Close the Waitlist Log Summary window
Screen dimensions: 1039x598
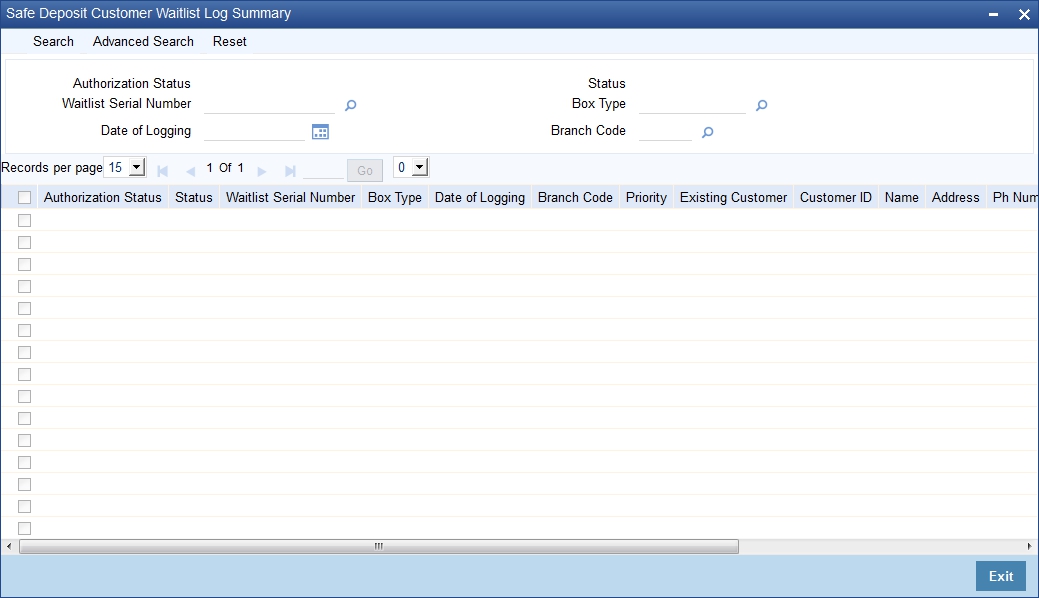(x=1024, y=14)
